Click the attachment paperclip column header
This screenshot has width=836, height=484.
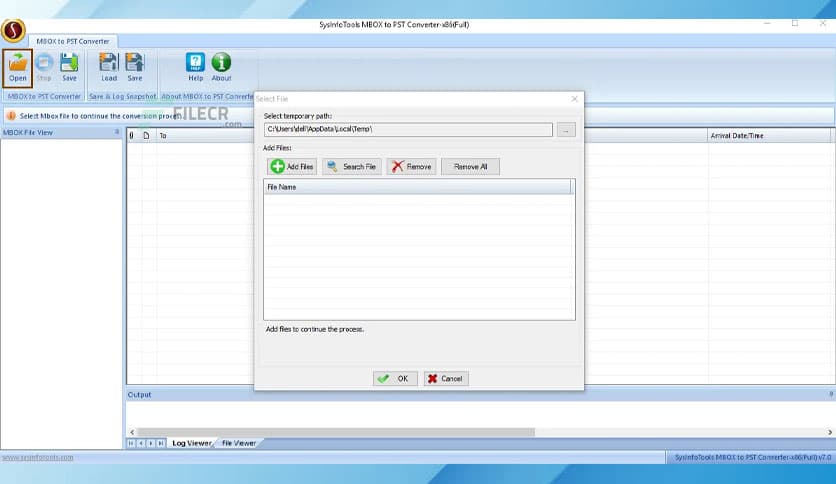point(132,135)
